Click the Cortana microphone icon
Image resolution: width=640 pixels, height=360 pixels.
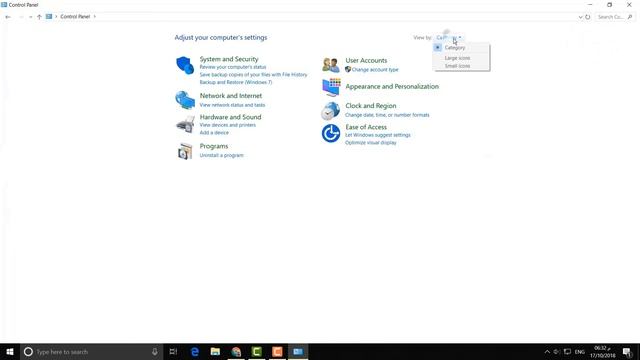[155, 351]
